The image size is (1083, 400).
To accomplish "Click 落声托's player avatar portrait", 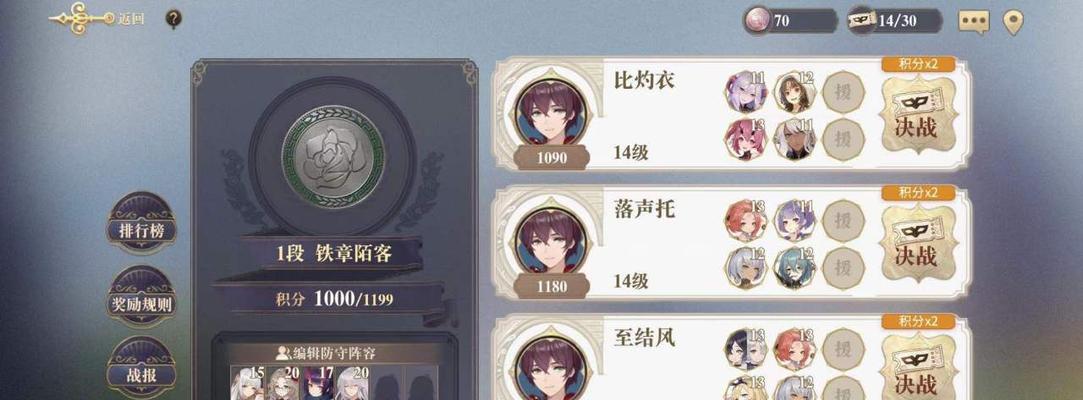I will [x=550, y=241].
